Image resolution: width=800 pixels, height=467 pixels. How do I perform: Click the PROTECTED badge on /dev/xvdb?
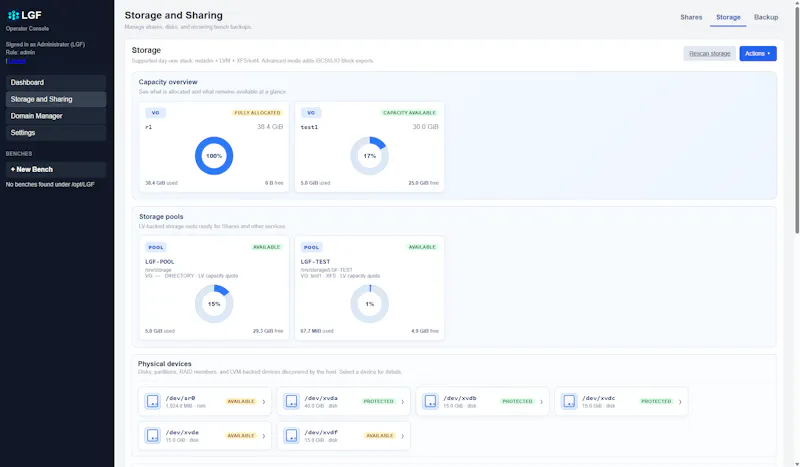[x=517, y=402]
